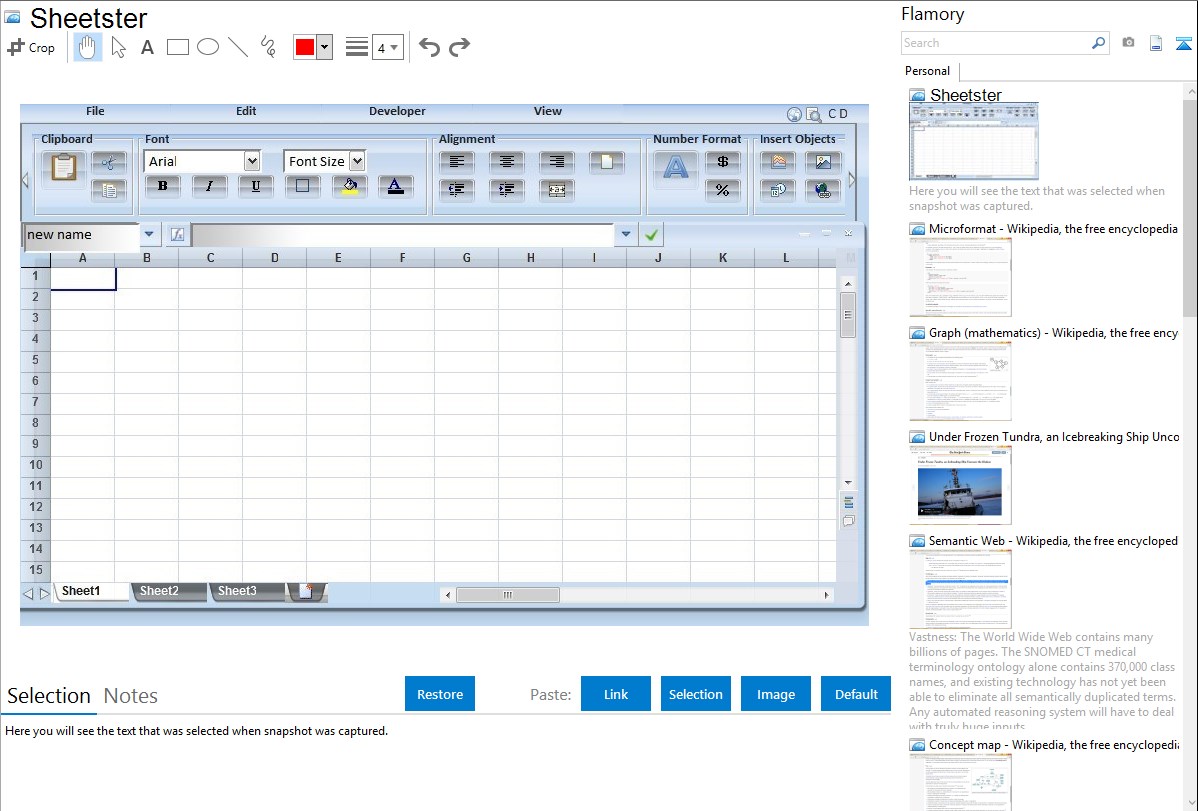The width and height of the screenshot is (1198, 811).
Task: Select the arrow pointer tool
Action: pos(118,47)
